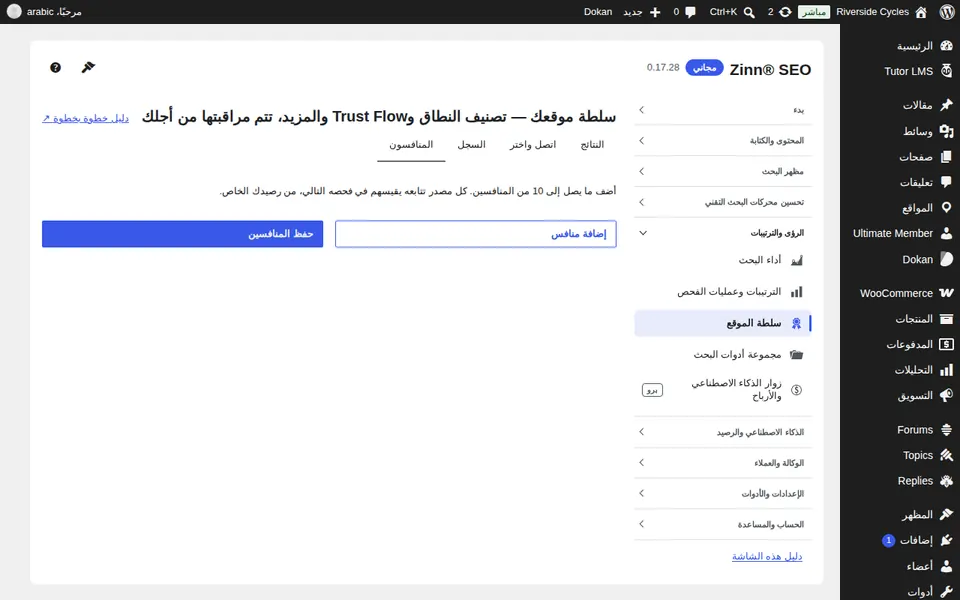Click the version number 0.17.28

click(663, 67)
